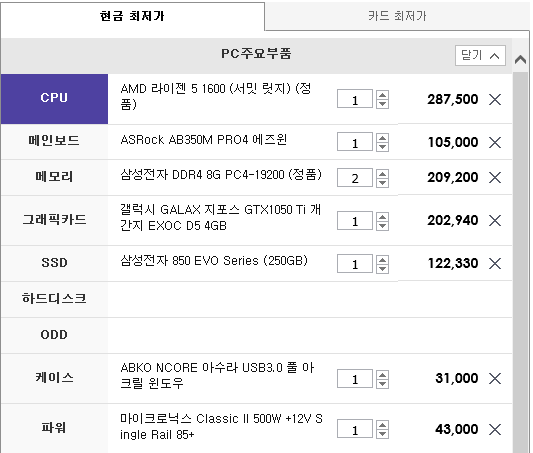Viewport: 533px width, 453px height.
Task: Open the ODD category row
Action: (x=54, y=335)
